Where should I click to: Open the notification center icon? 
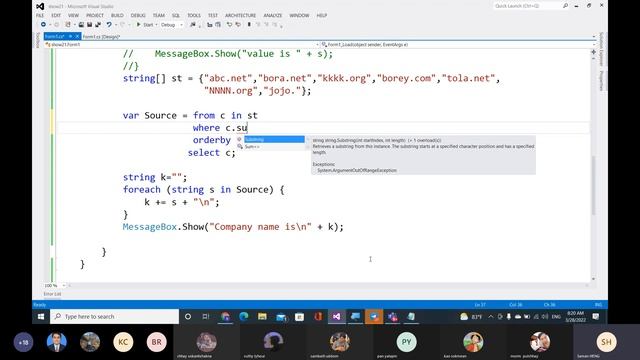coord(596,317)
